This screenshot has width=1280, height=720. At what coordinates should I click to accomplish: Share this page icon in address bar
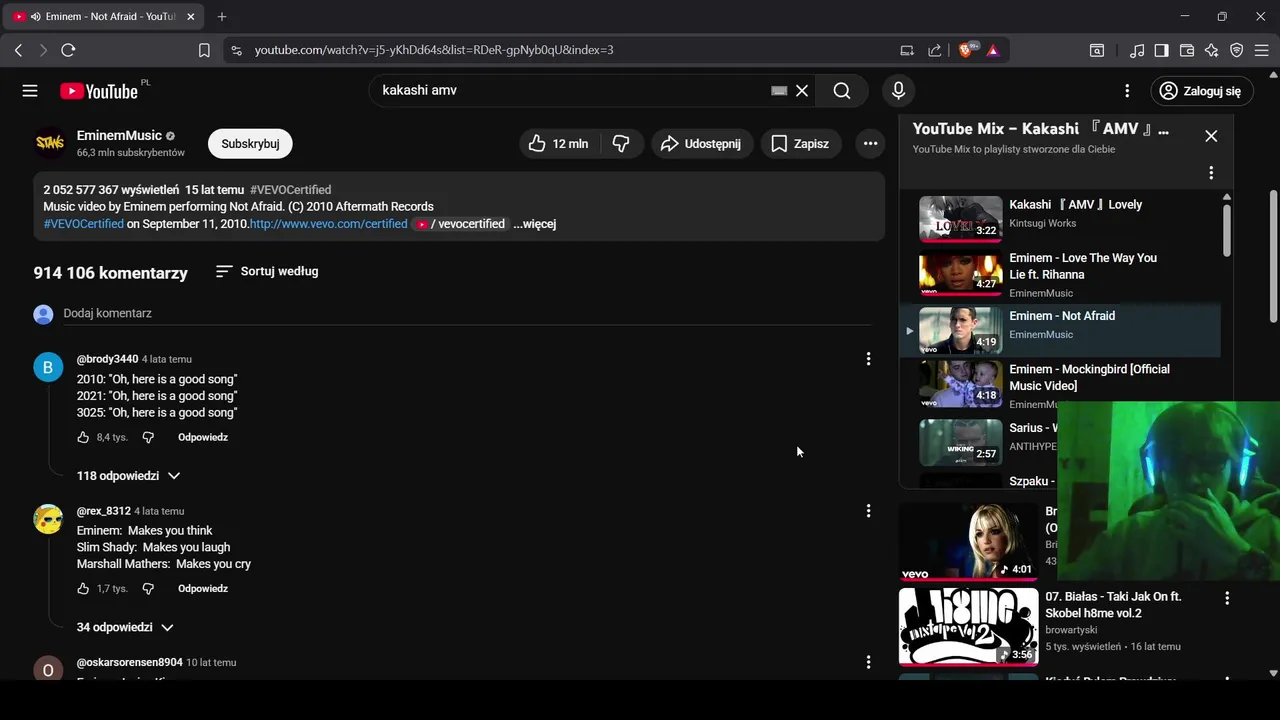pos(934,50)
